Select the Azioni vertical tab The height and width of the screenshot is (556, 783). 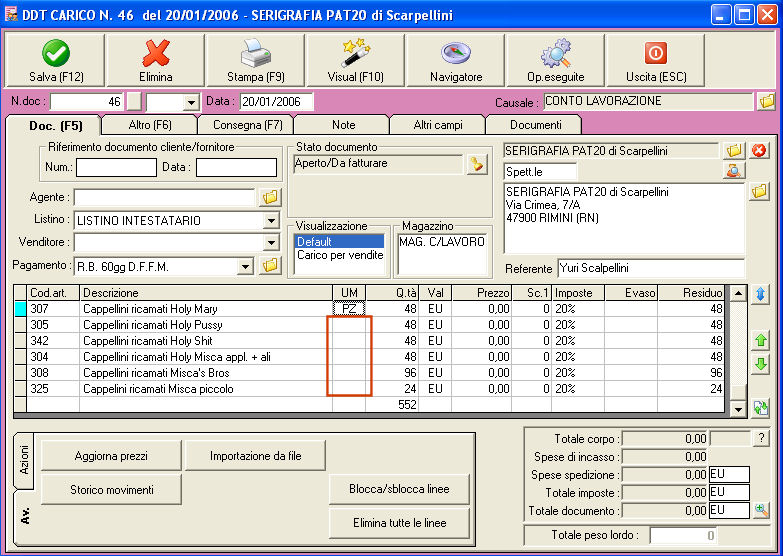point(24,461)
